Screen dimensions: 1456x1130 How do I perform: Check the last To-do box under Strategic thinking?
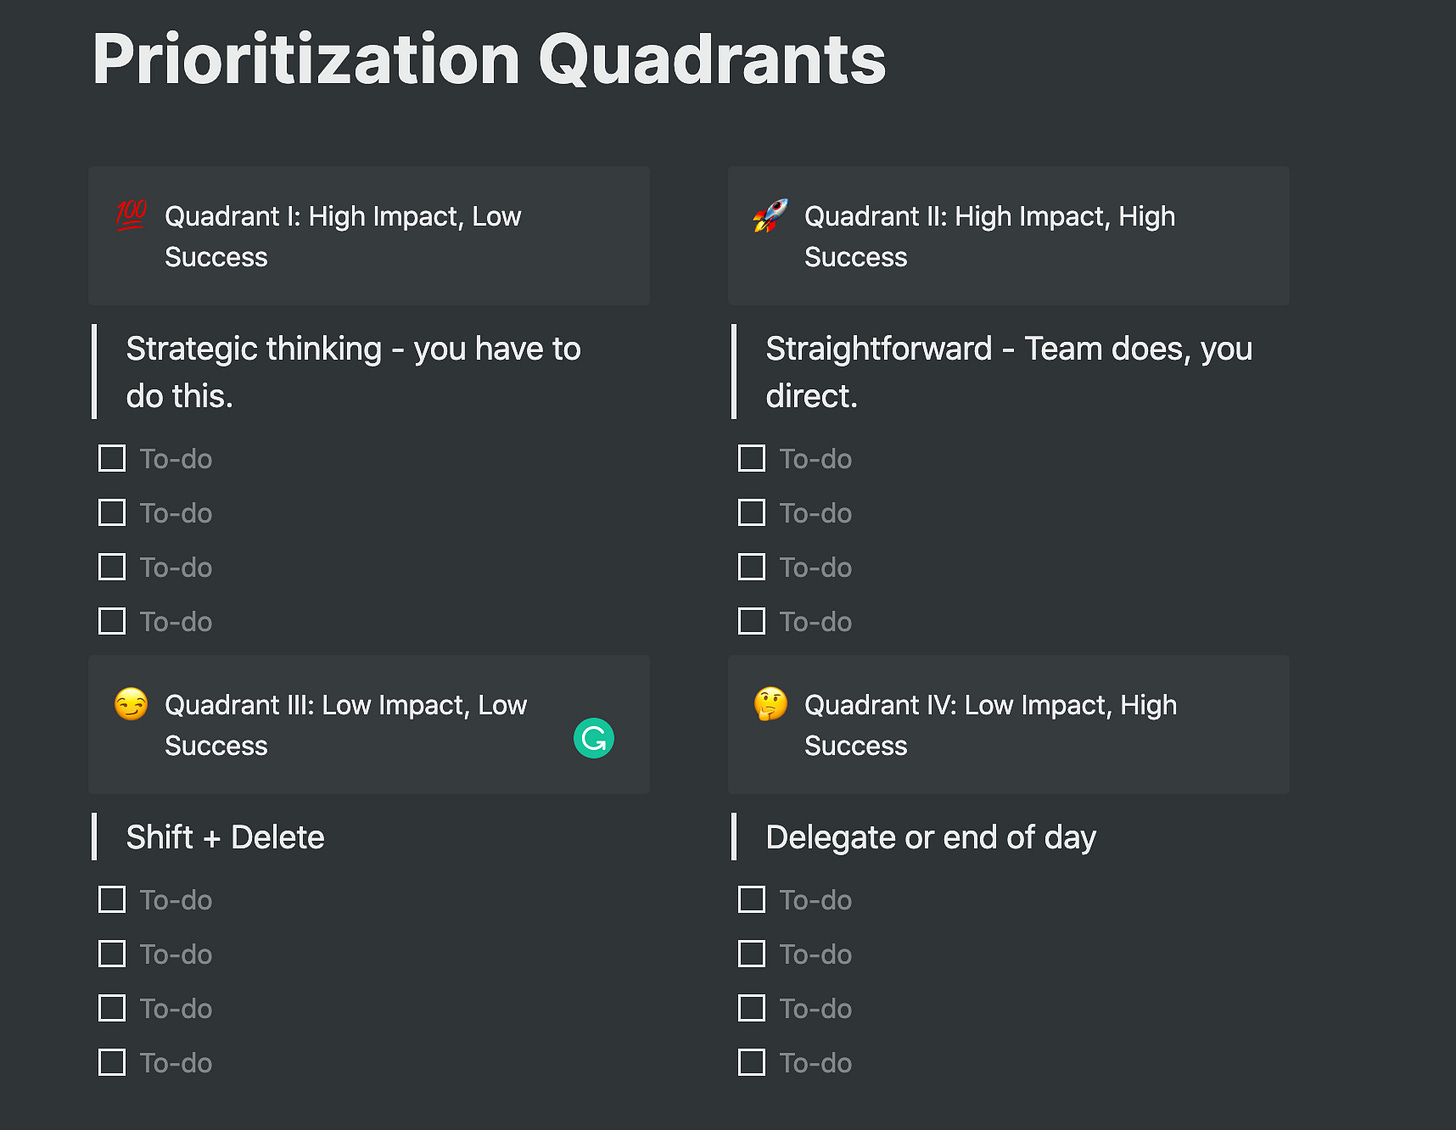point(112,621)
